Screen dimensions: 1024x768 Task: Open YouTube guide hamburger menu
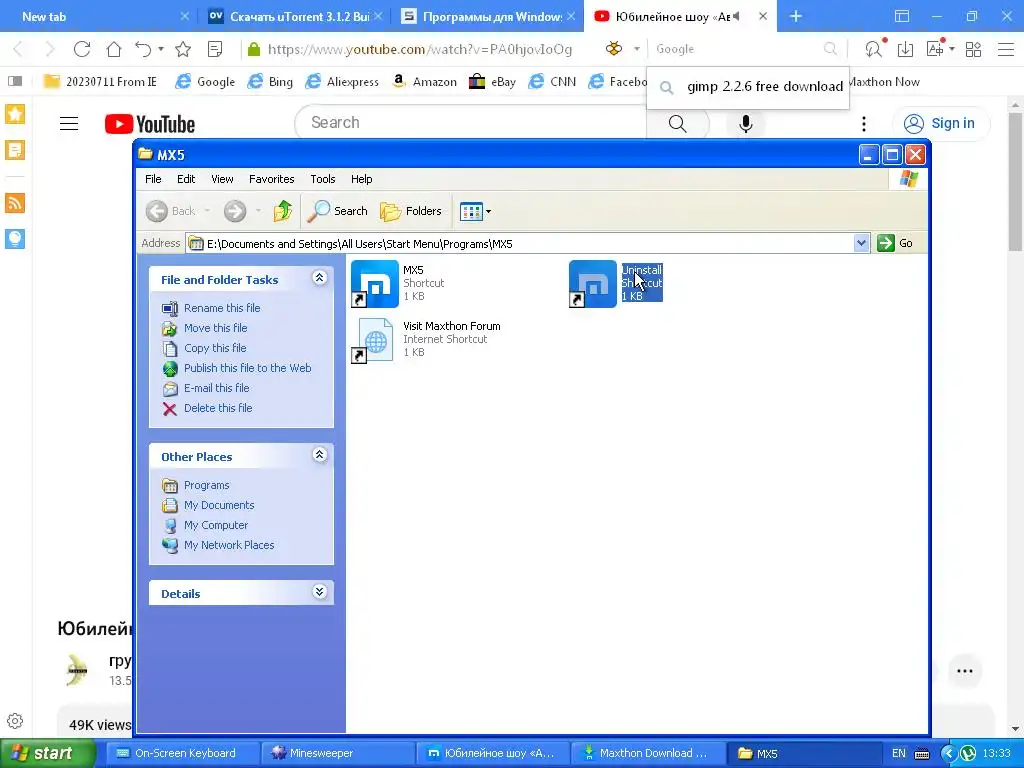point(69,123)
